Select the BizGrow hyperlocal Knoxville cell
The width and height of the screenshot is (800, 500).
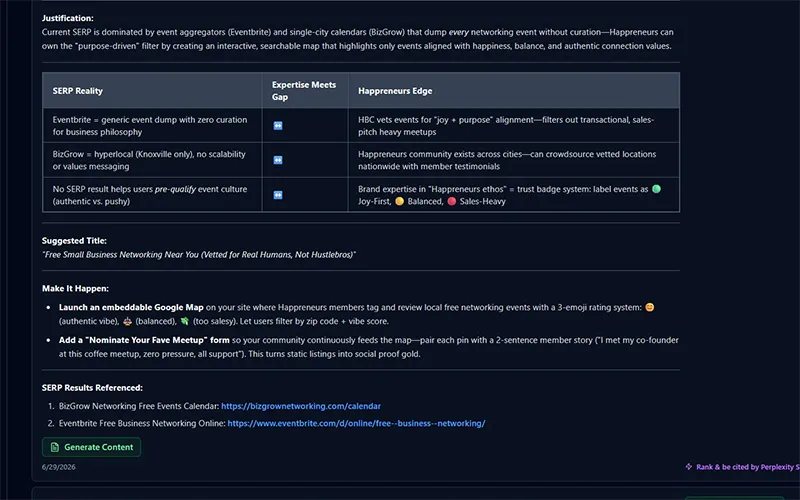click(x=152, y=160)
